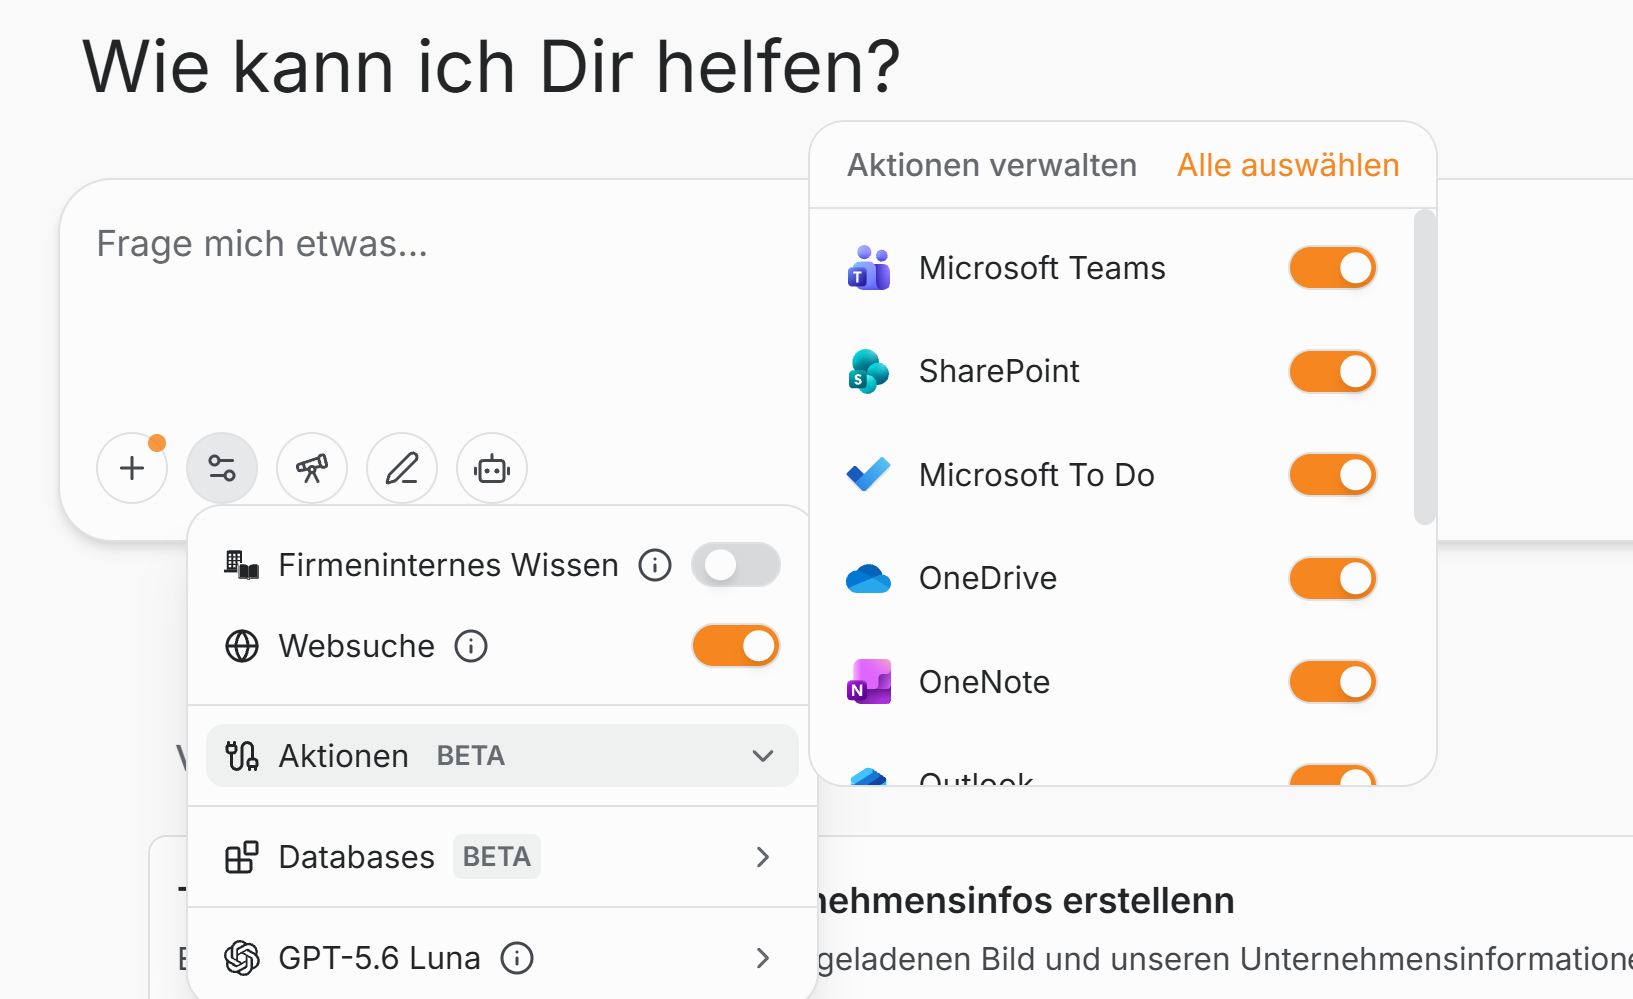
Task: Enable the Firmeninternes Wissen toggle
Action: [x=736, y=565]
